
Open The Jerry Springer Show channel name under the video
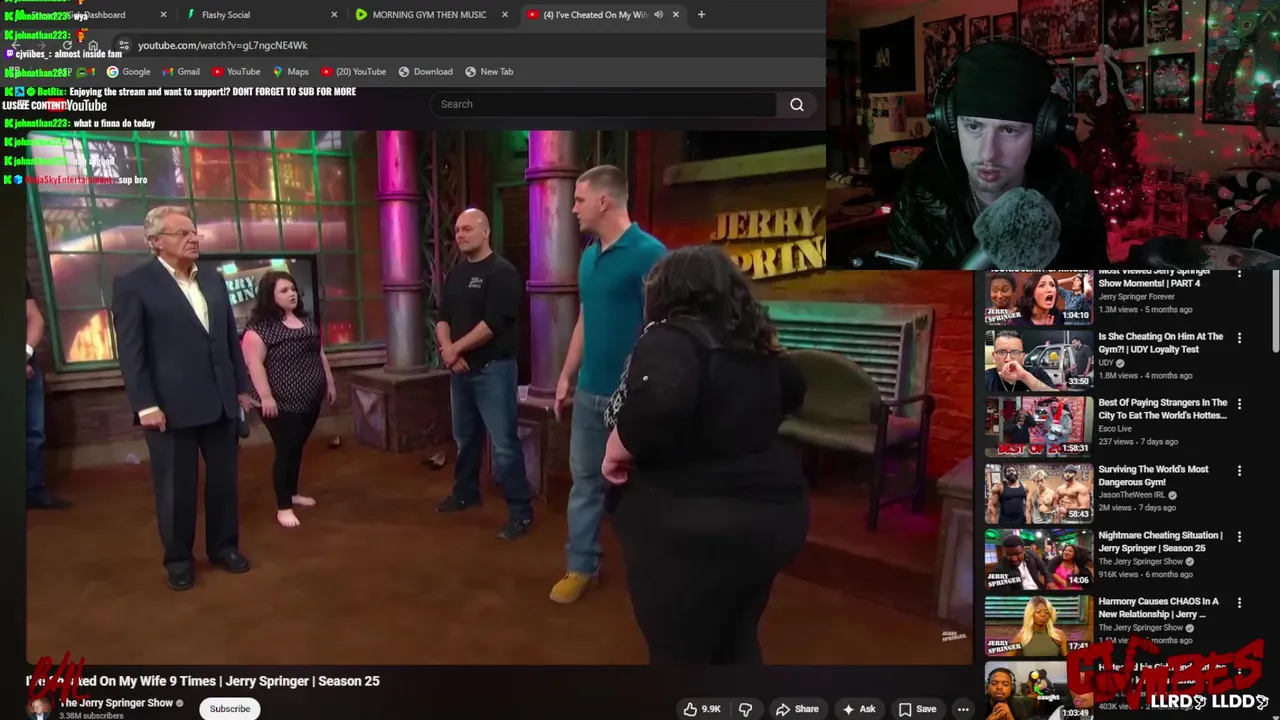click(x=116, y=703)
